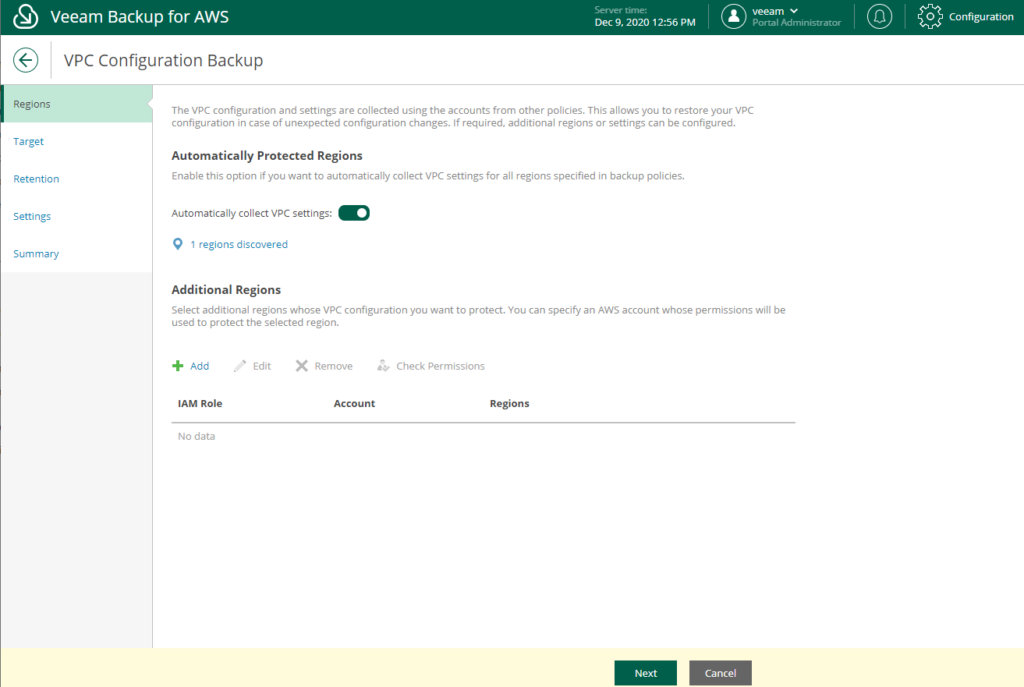The width and height of the screenshot is (1024, 687).
Task: Toggle Automatically collect VPC settings switch
Action: tap(354, 213)
